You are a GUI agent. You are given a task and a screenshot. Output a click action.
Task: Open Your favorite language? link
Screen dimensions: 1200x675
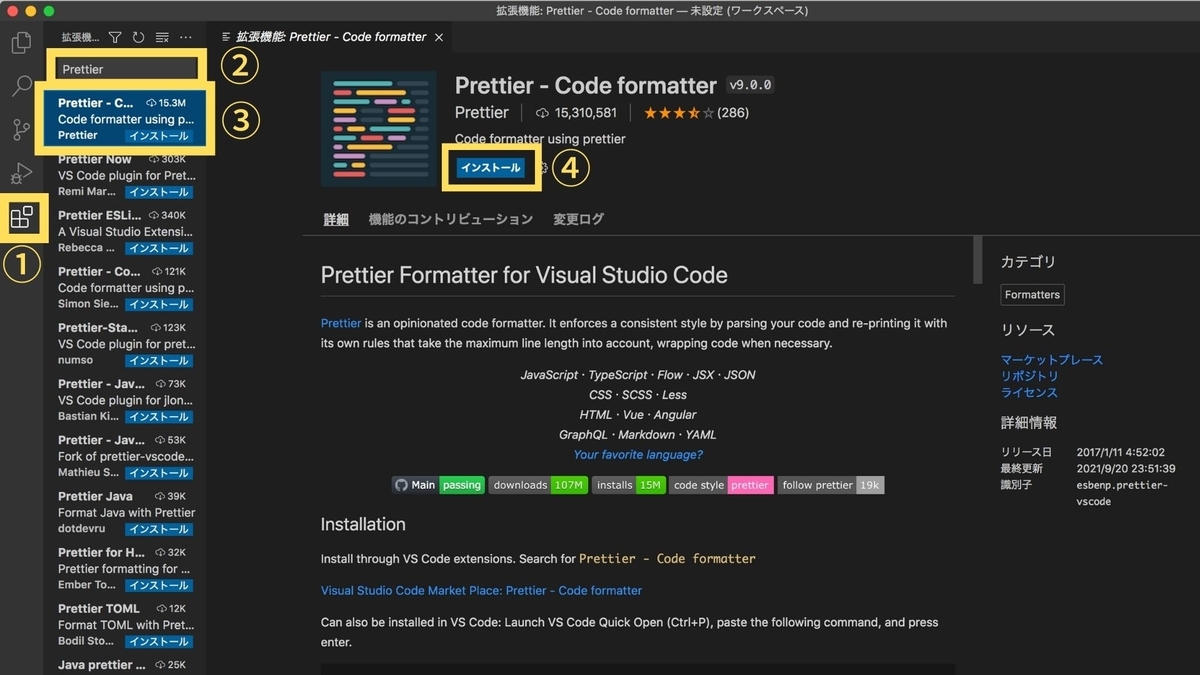coord(638,454)
